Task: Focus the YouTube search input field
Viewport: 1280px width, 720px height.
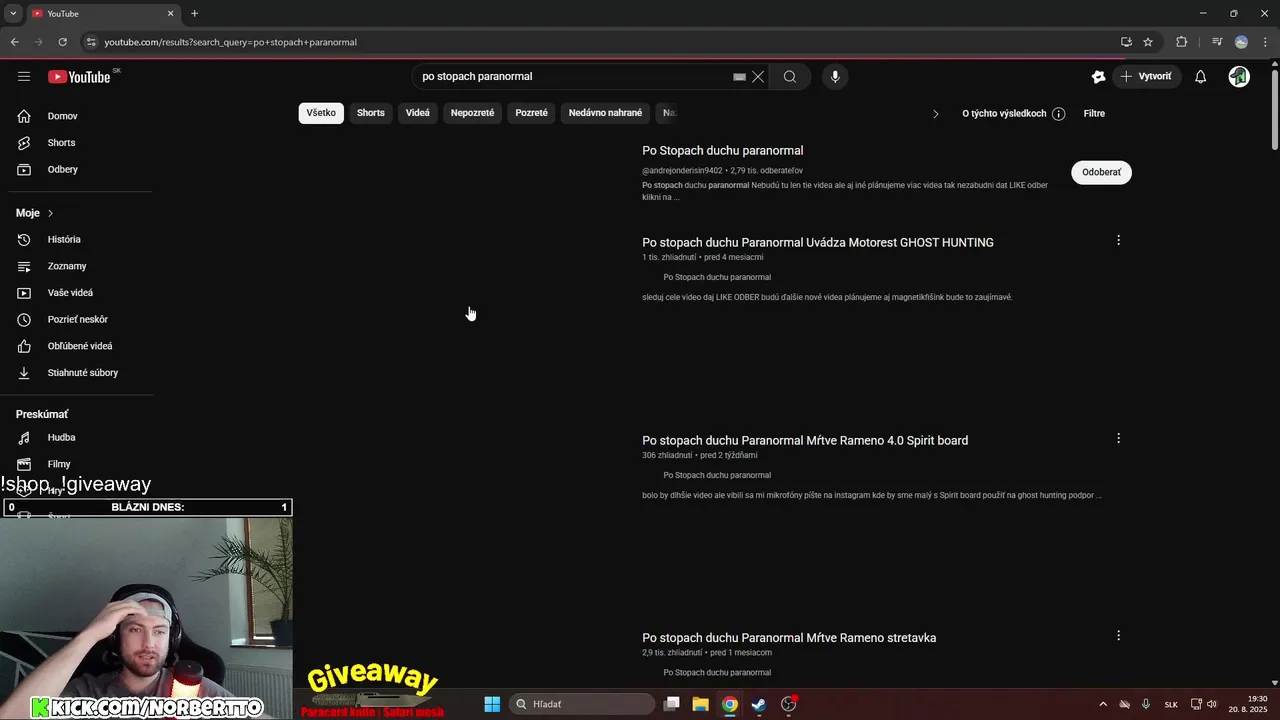Action: pos(575,76)
